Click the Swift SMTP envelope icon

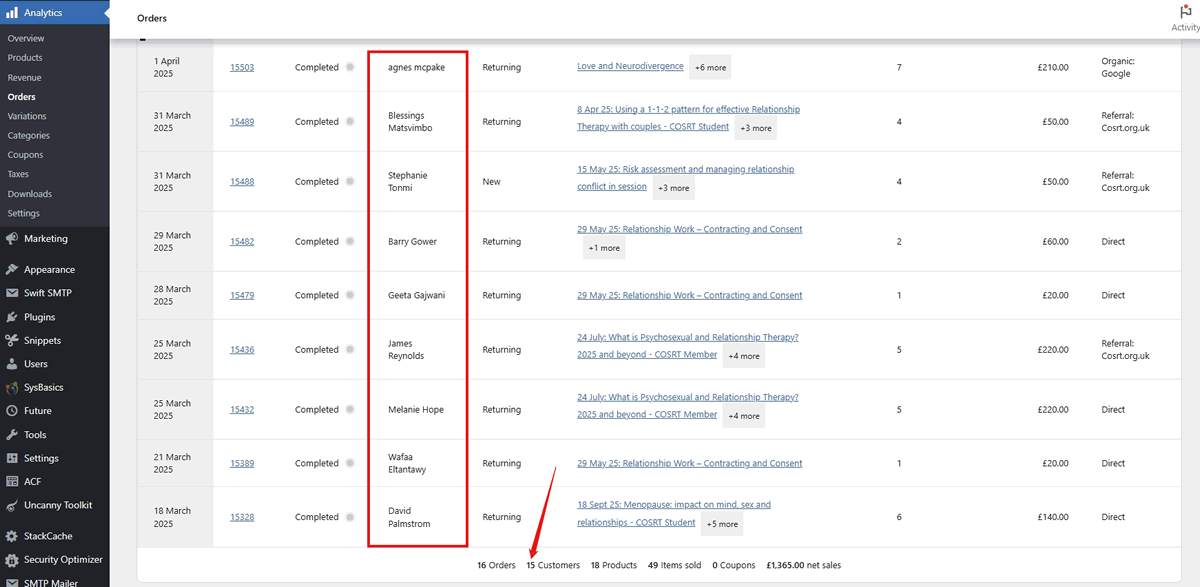point(12,293)
